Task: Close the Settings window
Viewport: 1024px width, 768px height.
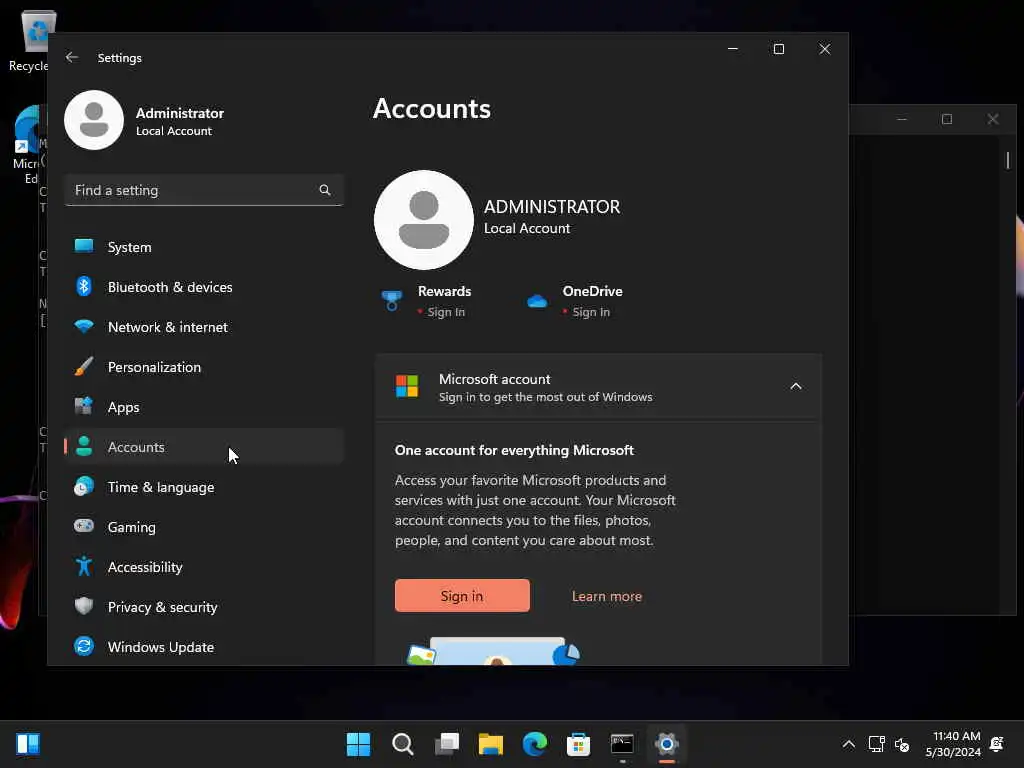Action: tap(825, 49)
